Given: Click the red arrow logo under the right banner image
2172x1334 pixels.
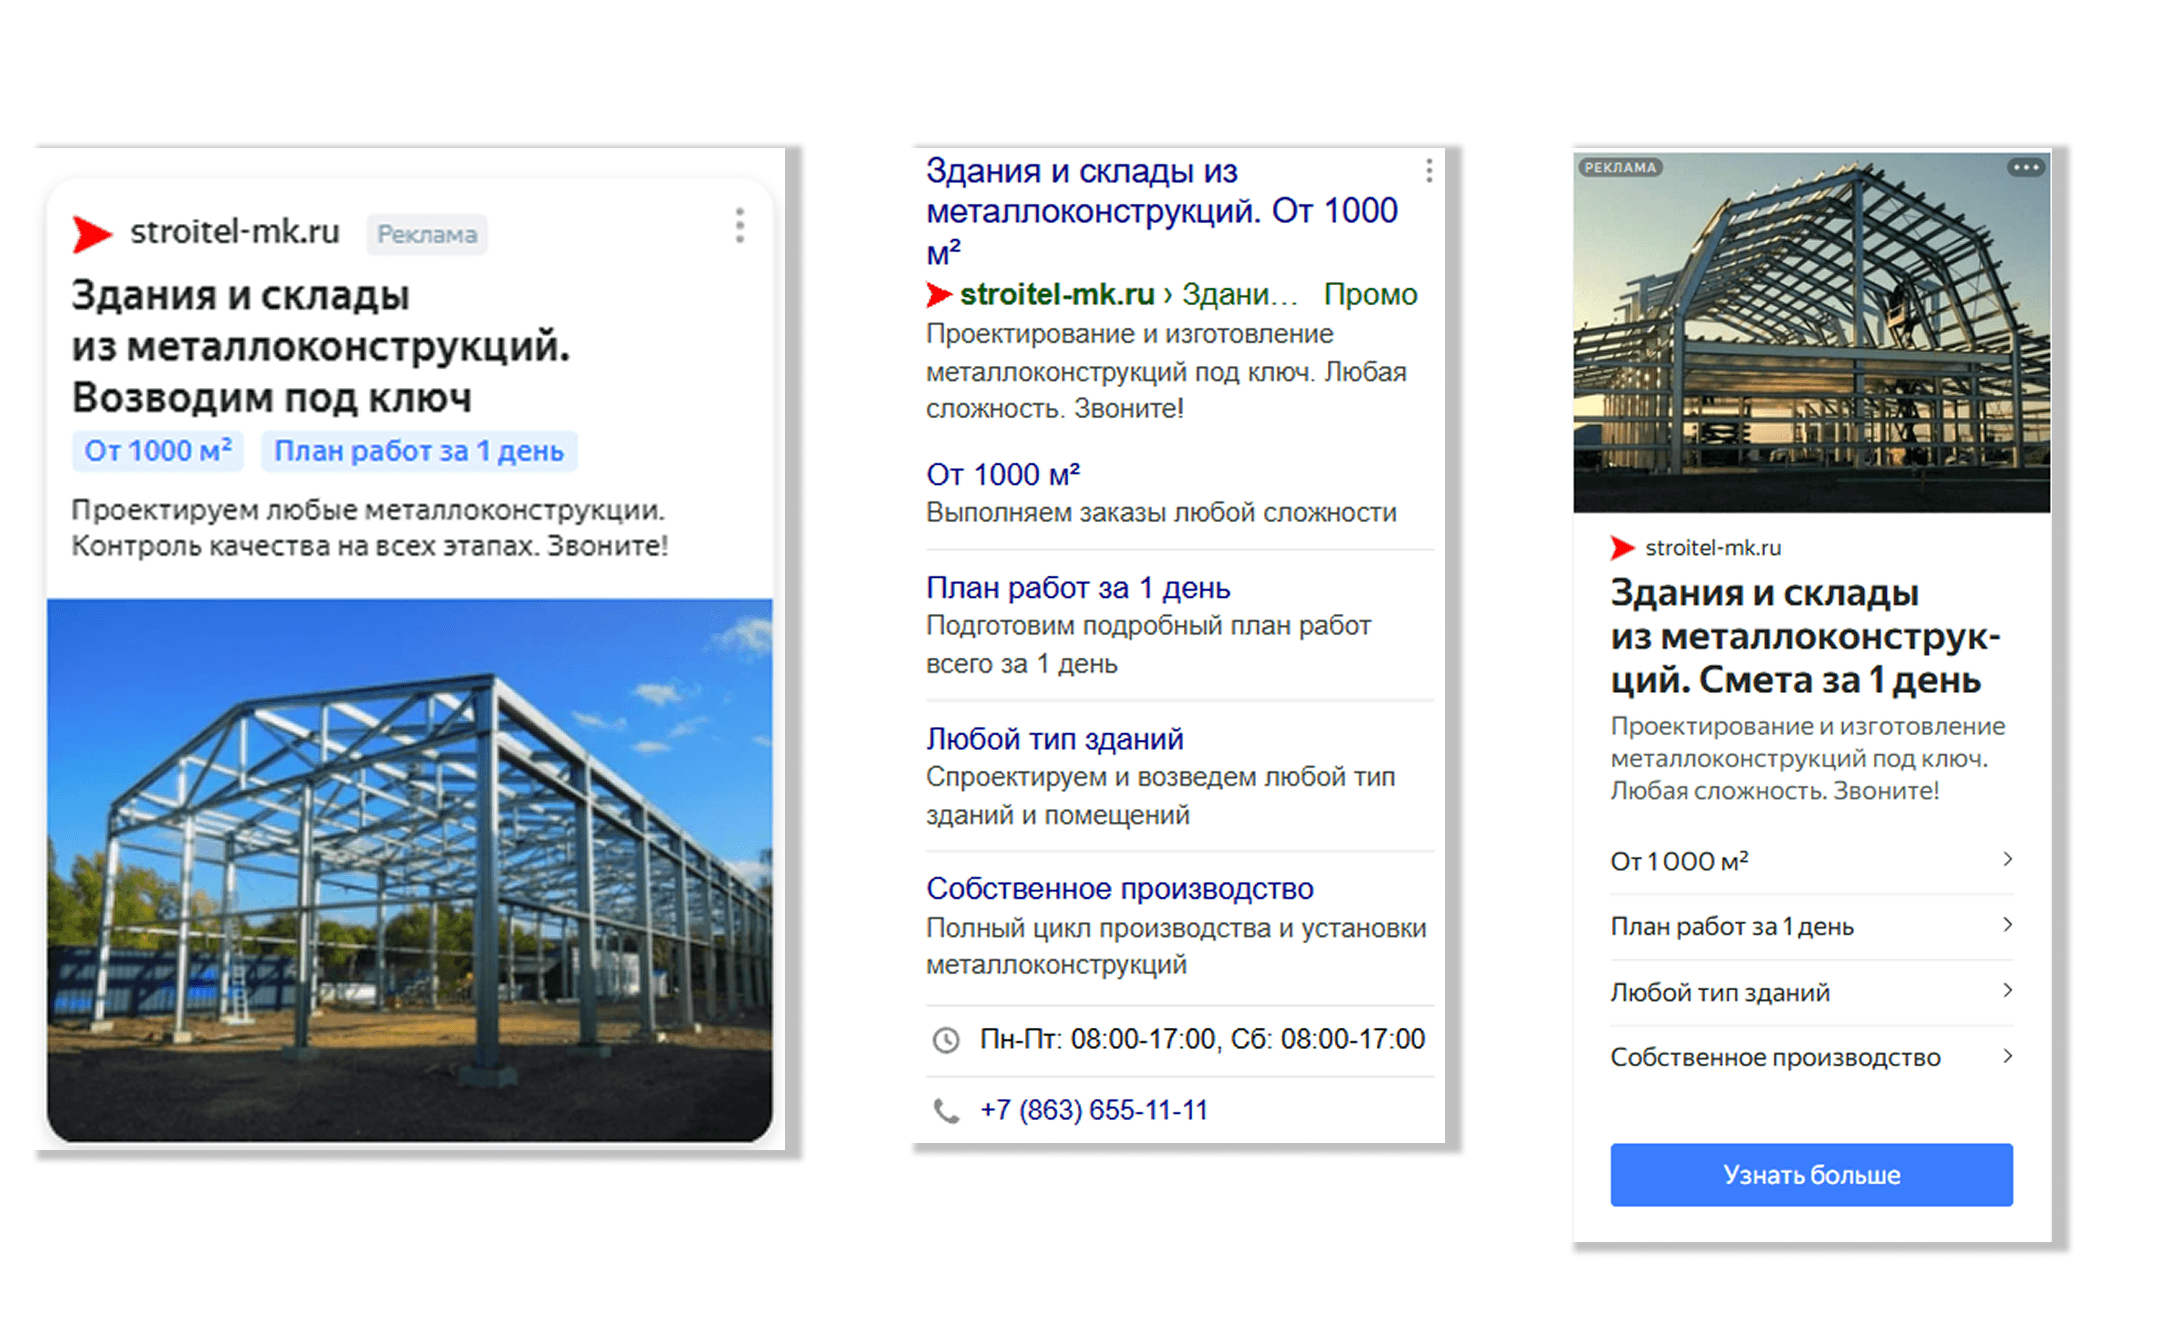Looking at the screenshot, I should click(x=1621, y=548).
